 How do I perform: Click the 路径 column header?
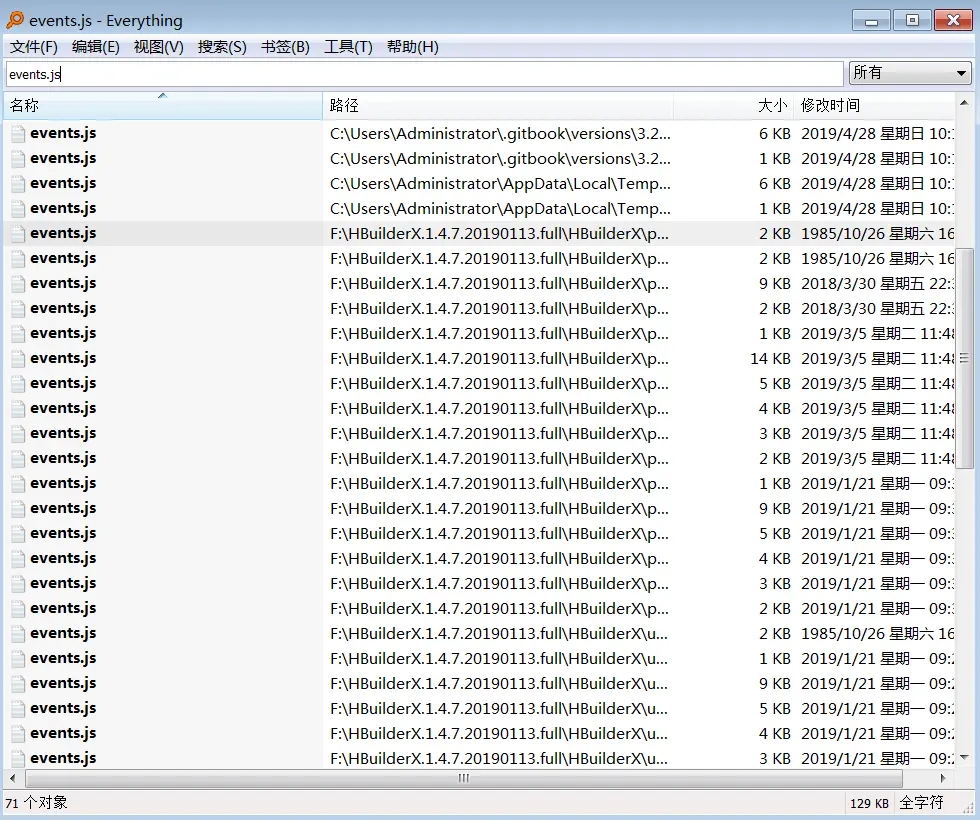click(343, 105)
